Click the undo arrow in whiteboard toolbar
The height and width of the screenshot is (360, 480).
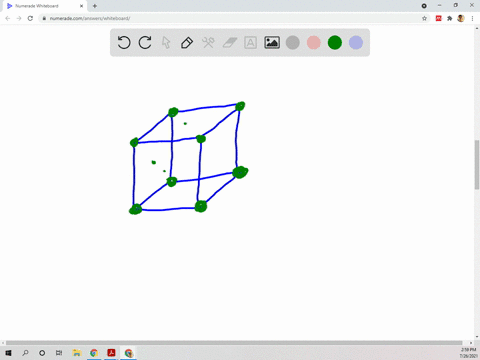click(124, 43)
